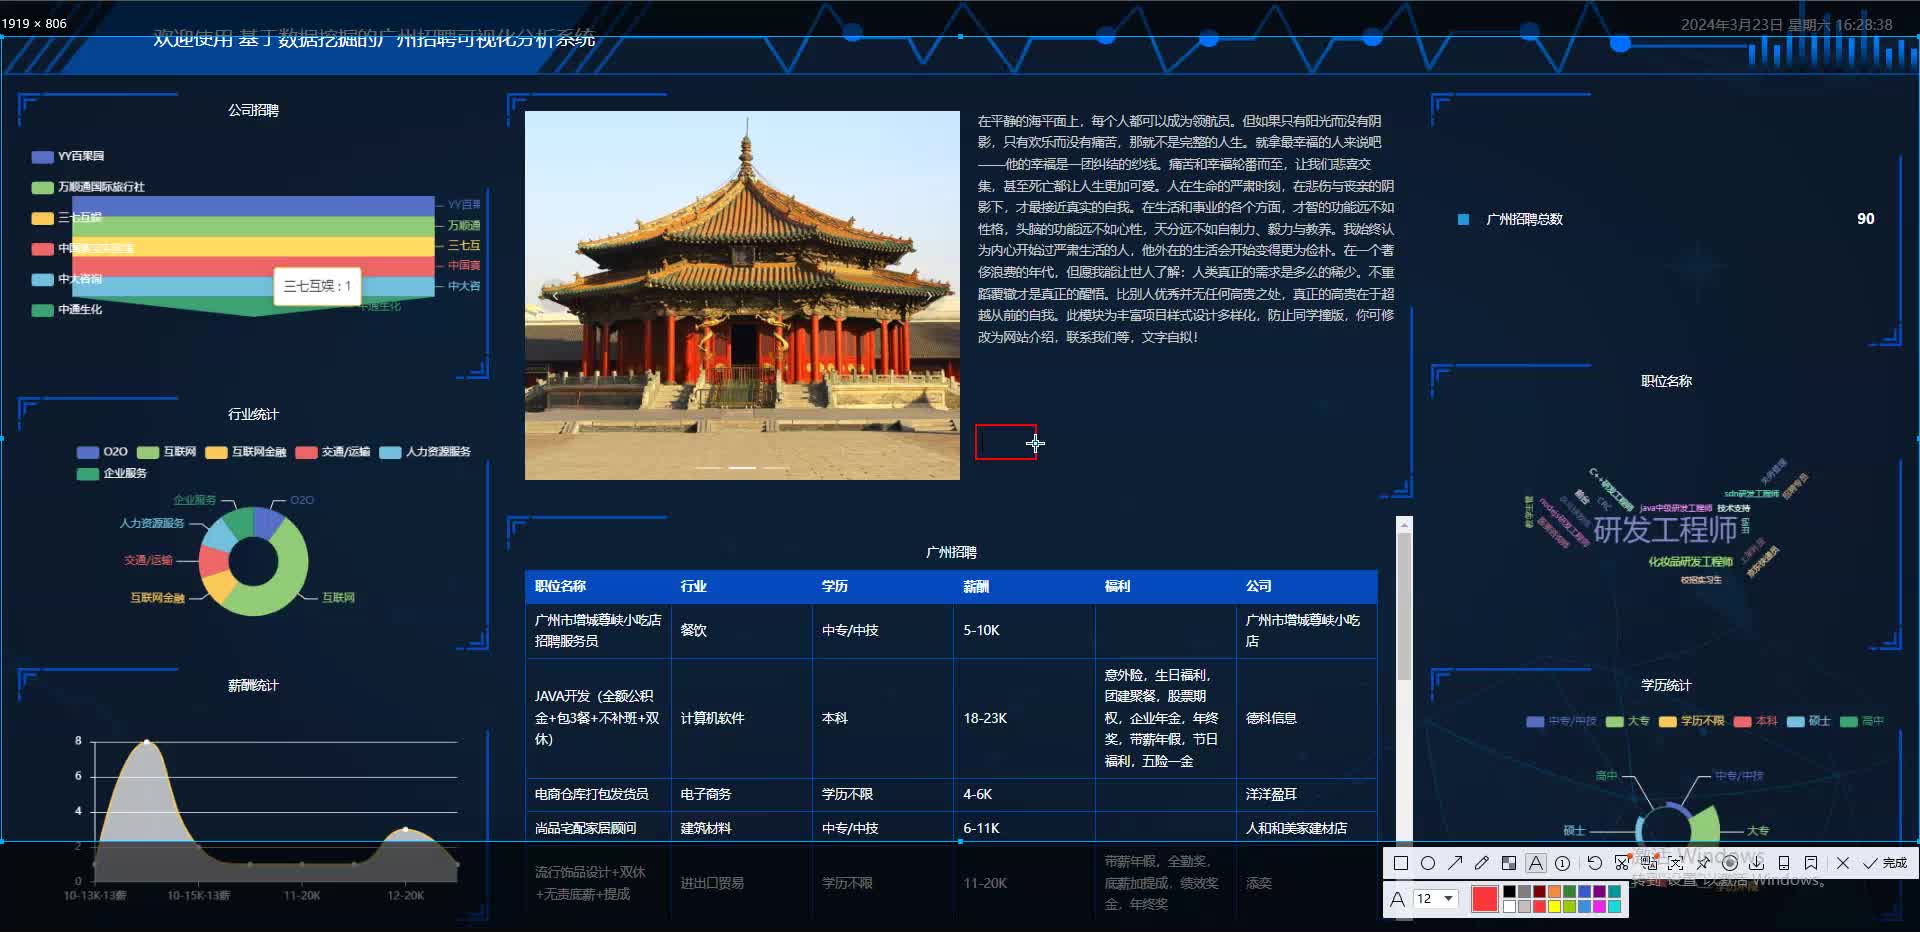The image size is (1920, 932).
Task: Toggle YY百果园 legend in 公司招聘 chart
Action: click(x=68, y=157)
